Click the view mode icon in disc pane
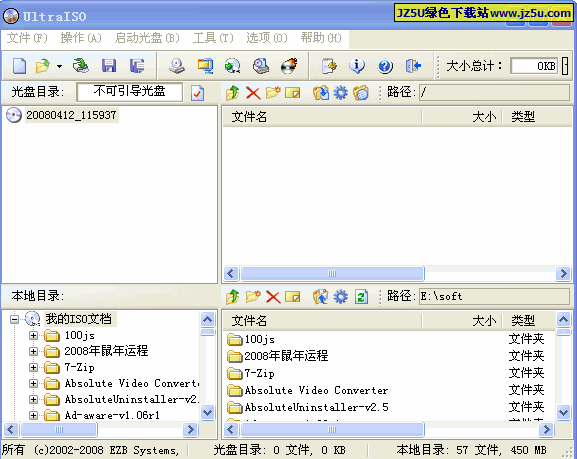Viewport: 577px width, 459px height. pyautogui.click(x=361, y=93)
